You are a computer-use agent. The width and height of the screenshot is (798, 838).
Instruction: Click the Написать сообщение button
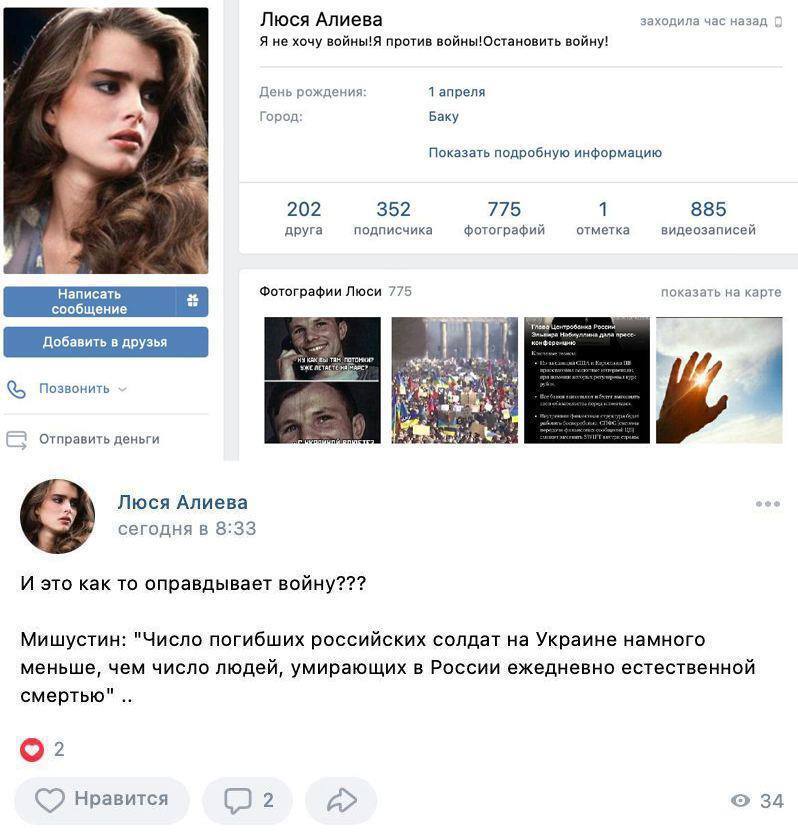pyautogui.click(x=89, y=301)
